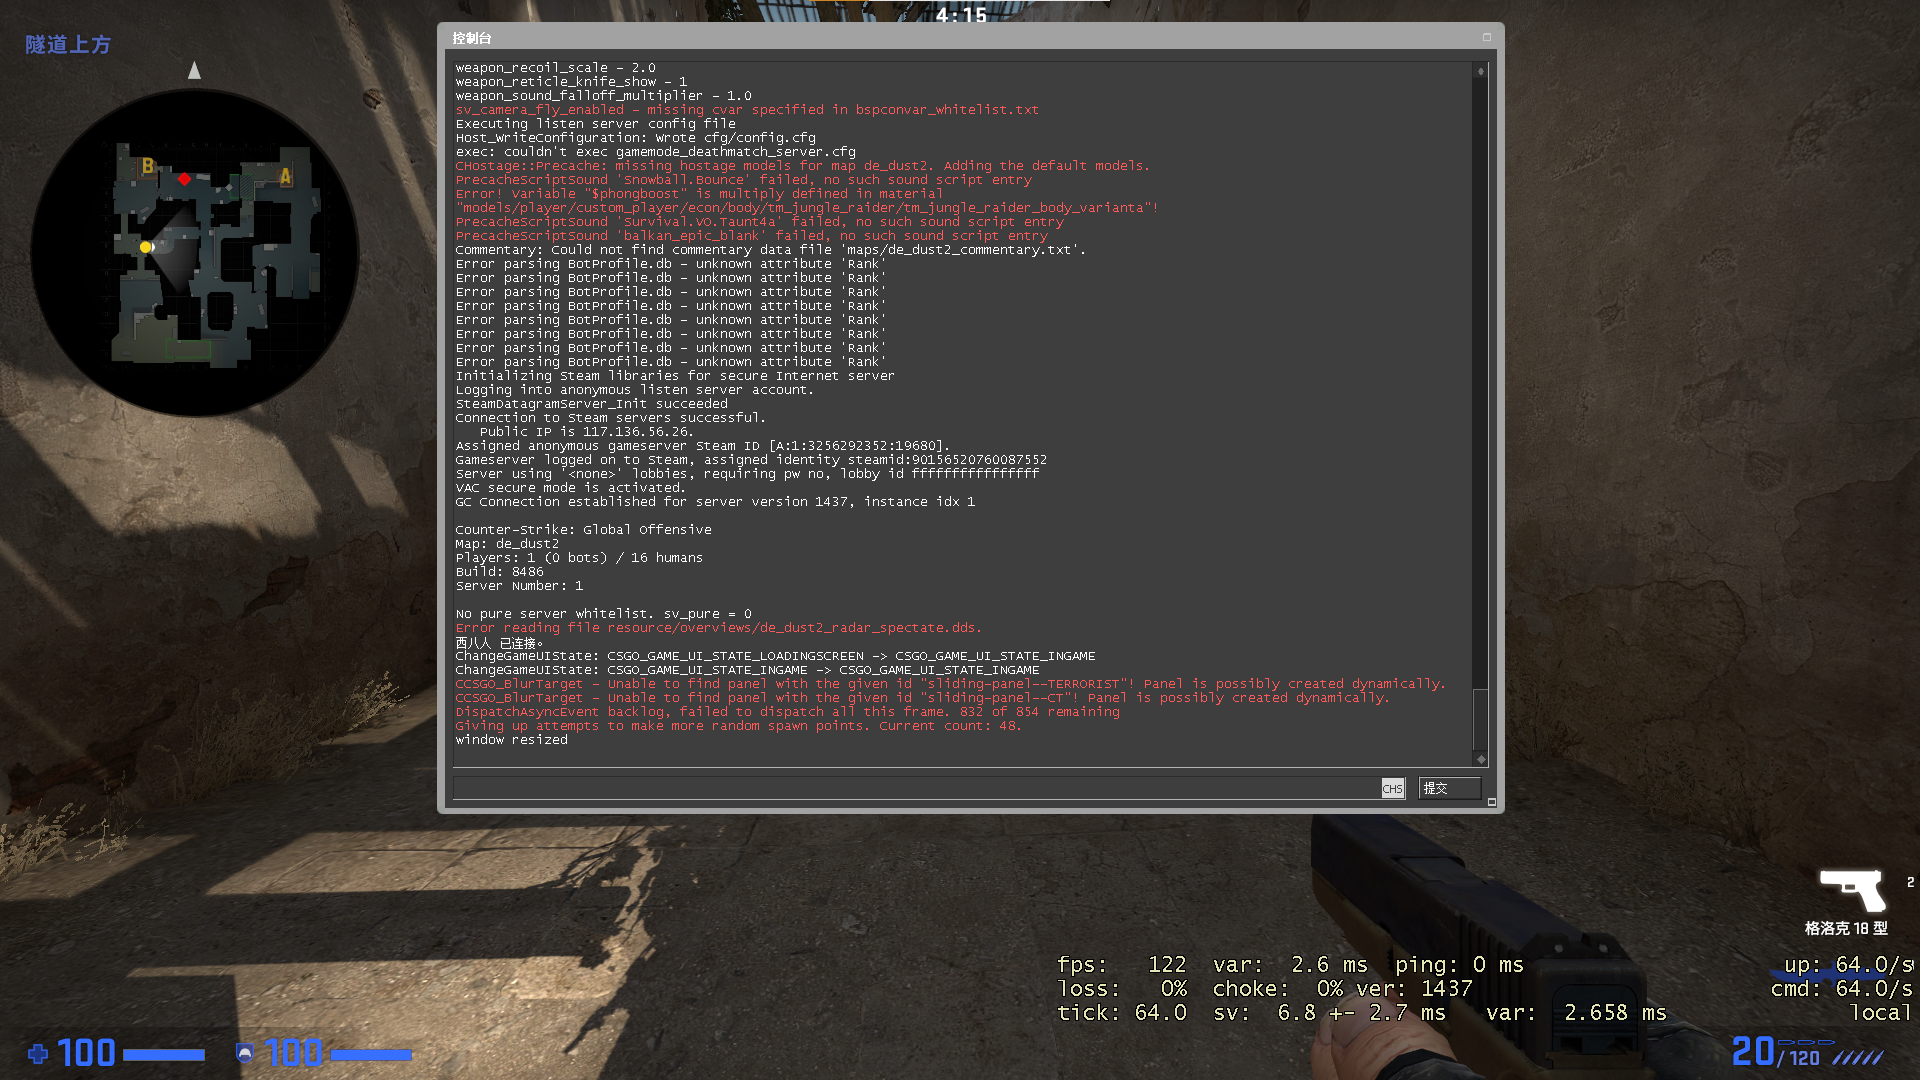
Task: Click the 'sliding-panel--CT' error line
Action: click(x=922, y=698)
